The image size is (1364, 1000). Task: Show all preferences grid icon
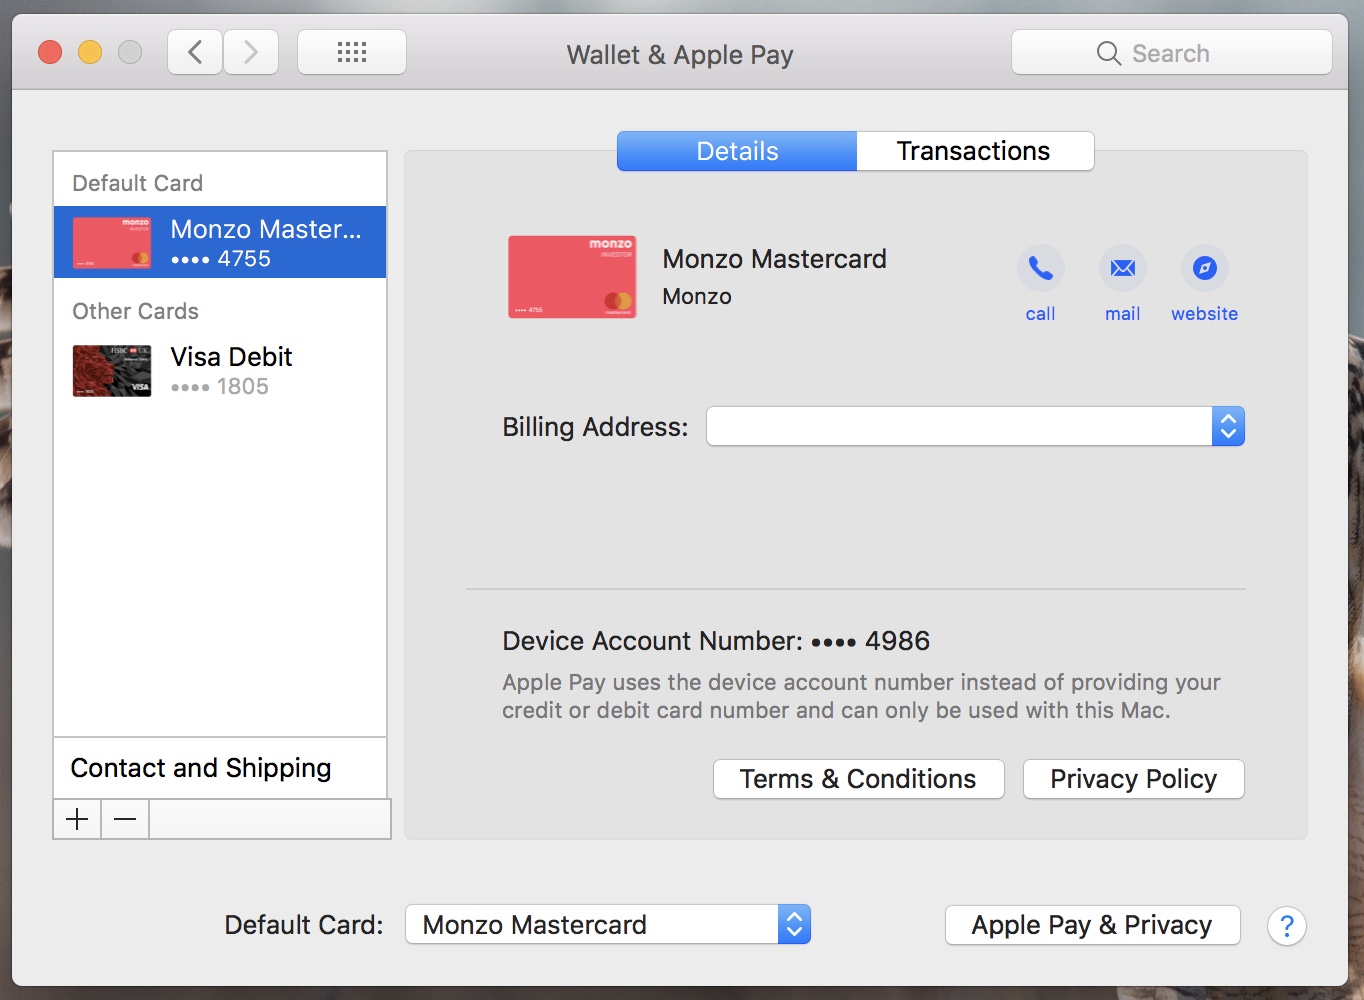point(352,52)
